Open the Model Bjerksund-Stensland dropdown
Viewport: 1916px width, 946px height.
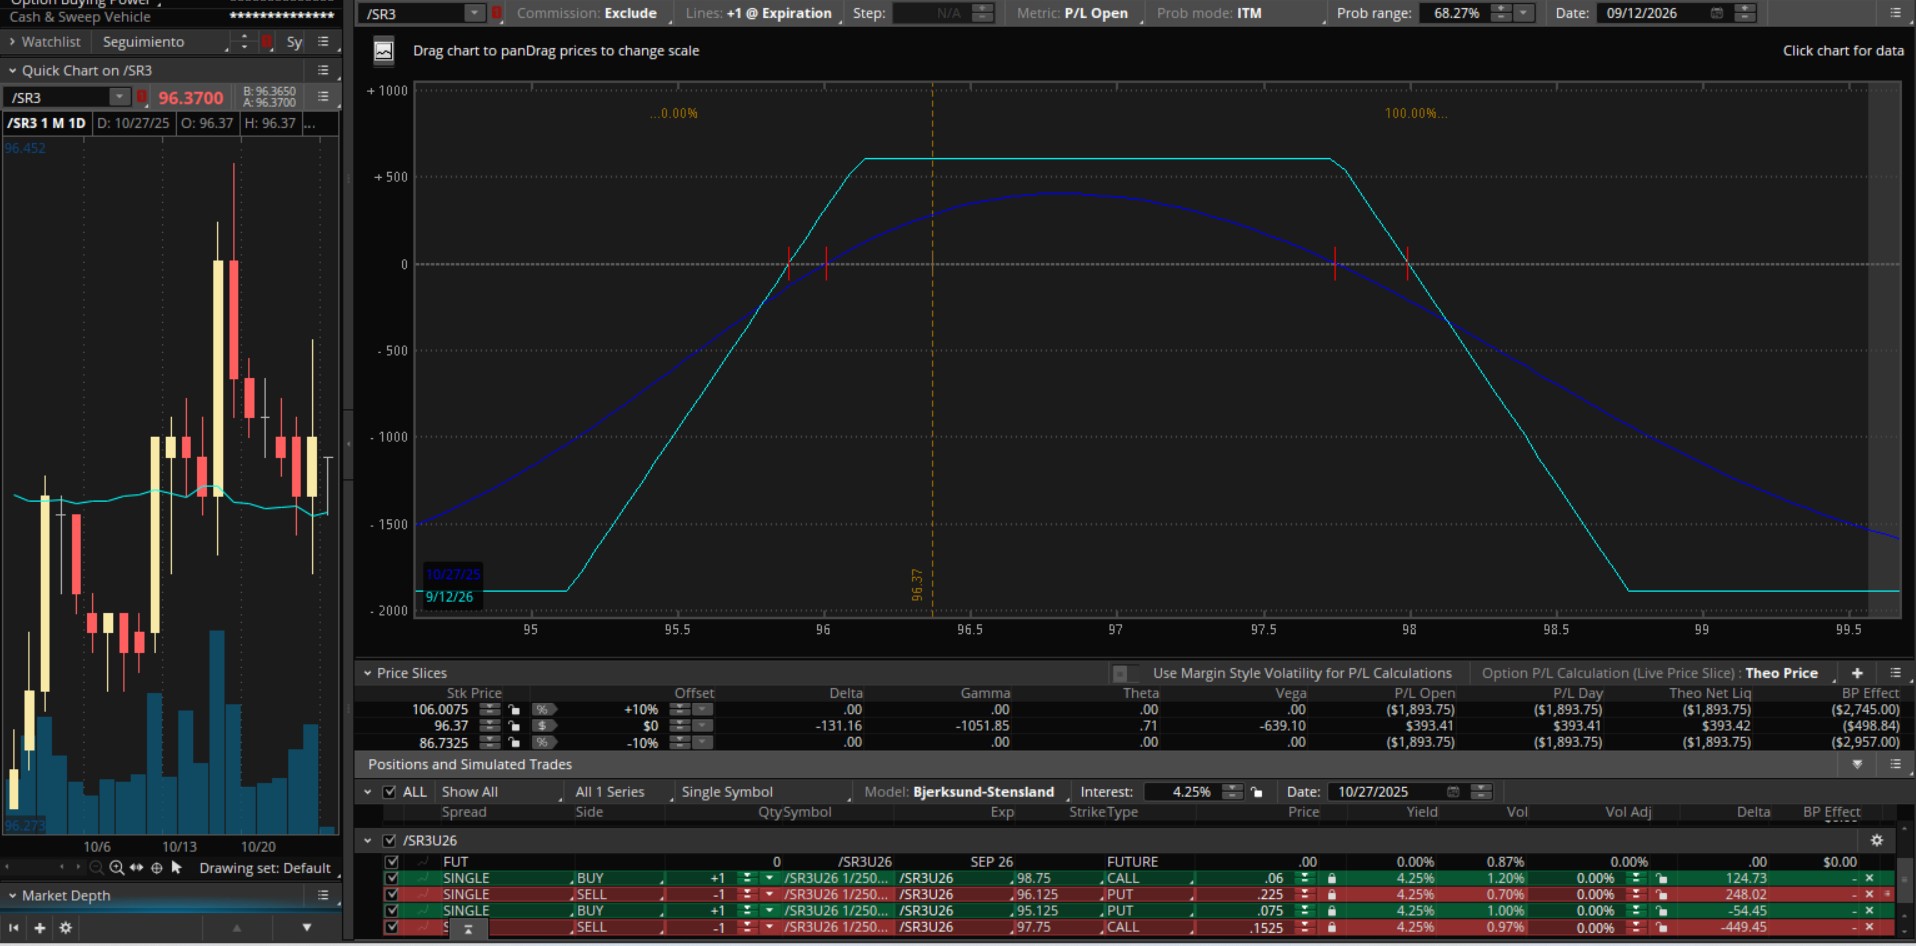coord(982,792)
